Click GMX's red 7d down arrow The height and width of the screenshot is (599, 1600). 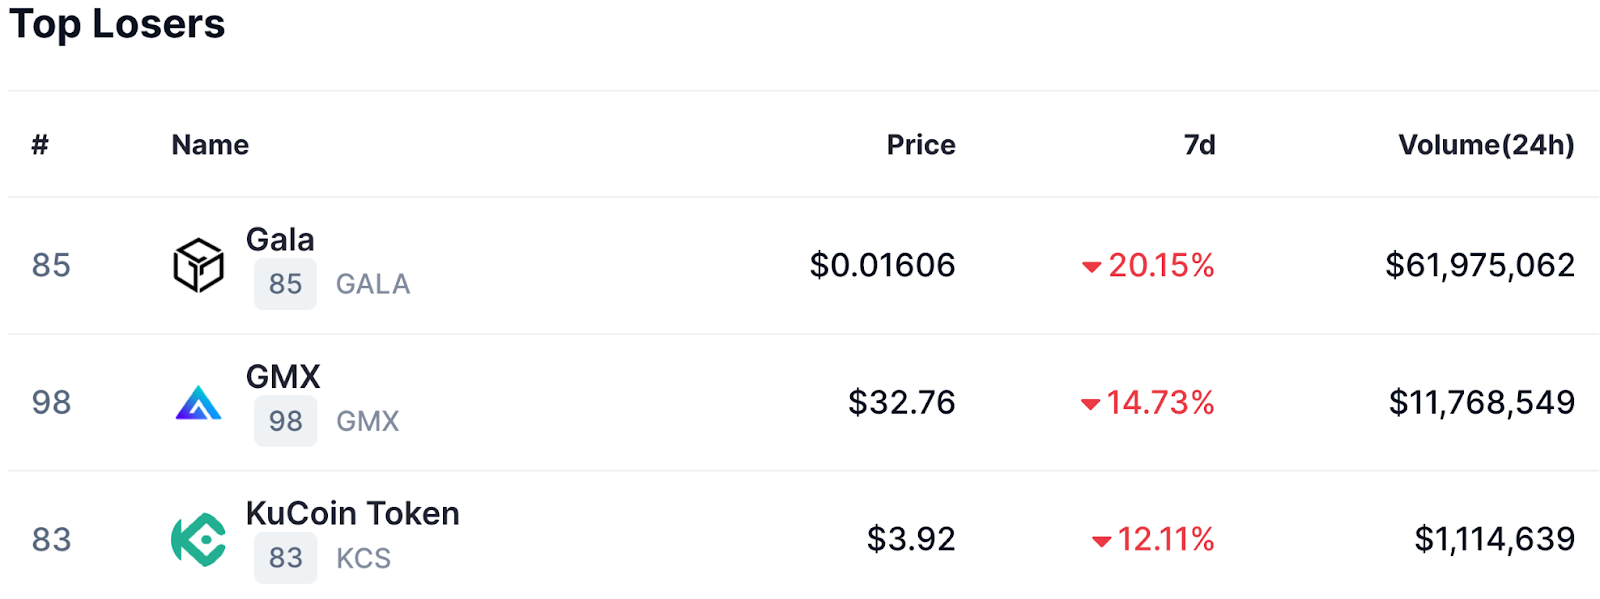(x=1090, y=404)
